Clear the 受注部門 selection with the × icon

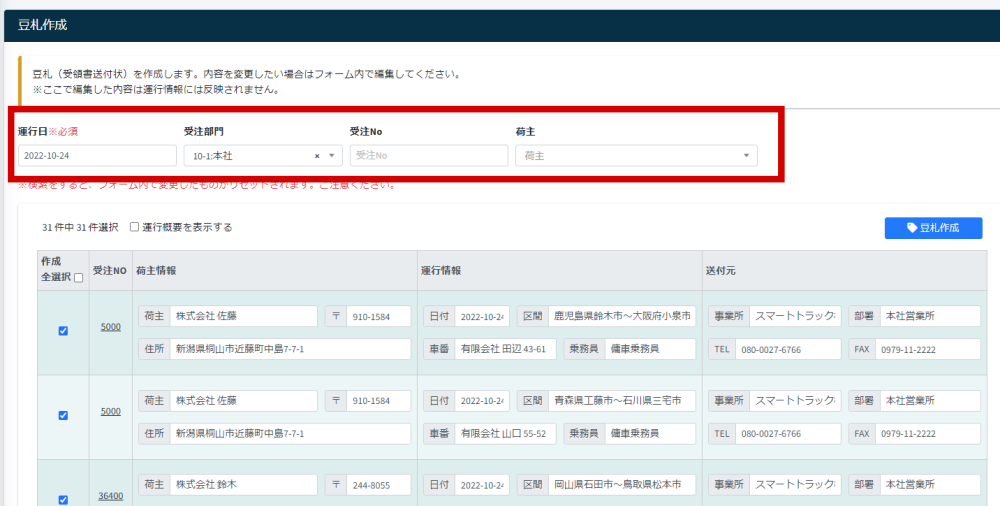pyautogui.click(x=317, y=156)
